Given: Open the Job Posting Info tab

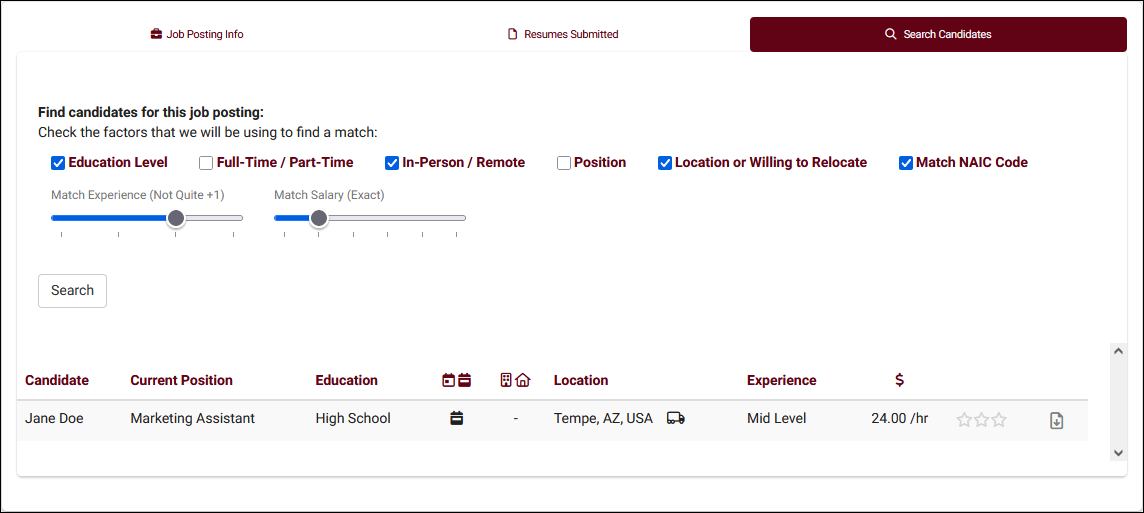Looking at the screenshot, I should pos(197,34).
